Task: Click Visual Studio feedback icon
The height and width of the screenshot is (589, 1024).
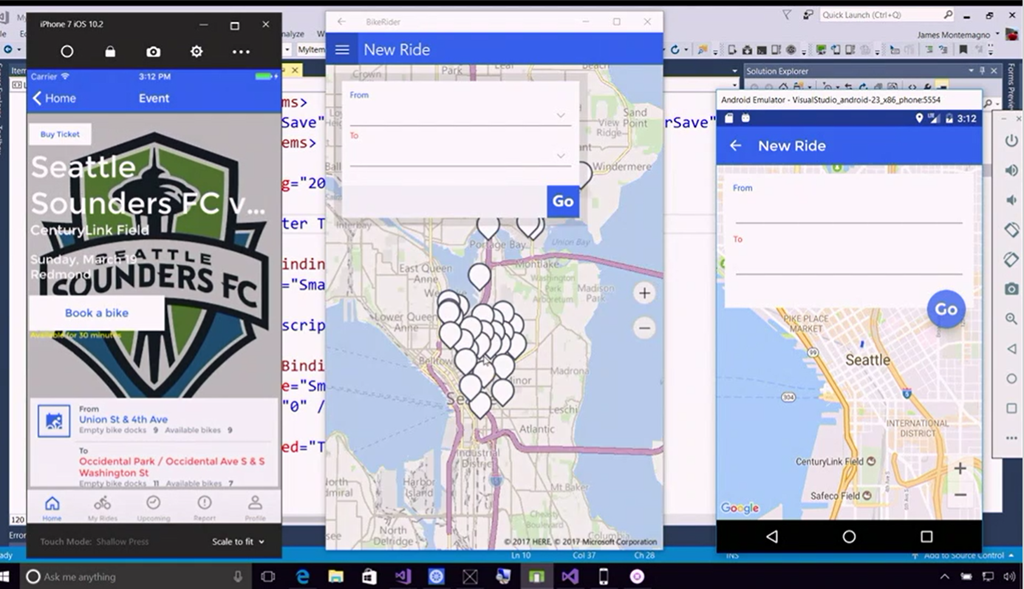Action: pos(808,14)
